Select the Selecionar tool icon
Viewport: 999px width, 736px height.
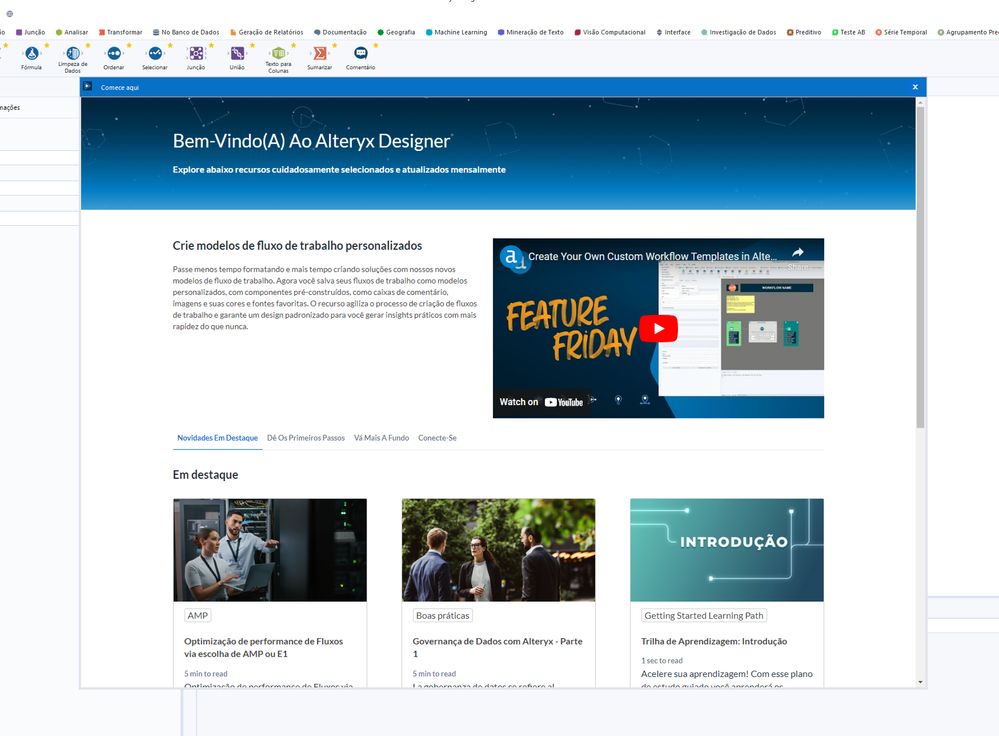coord(155,54)
